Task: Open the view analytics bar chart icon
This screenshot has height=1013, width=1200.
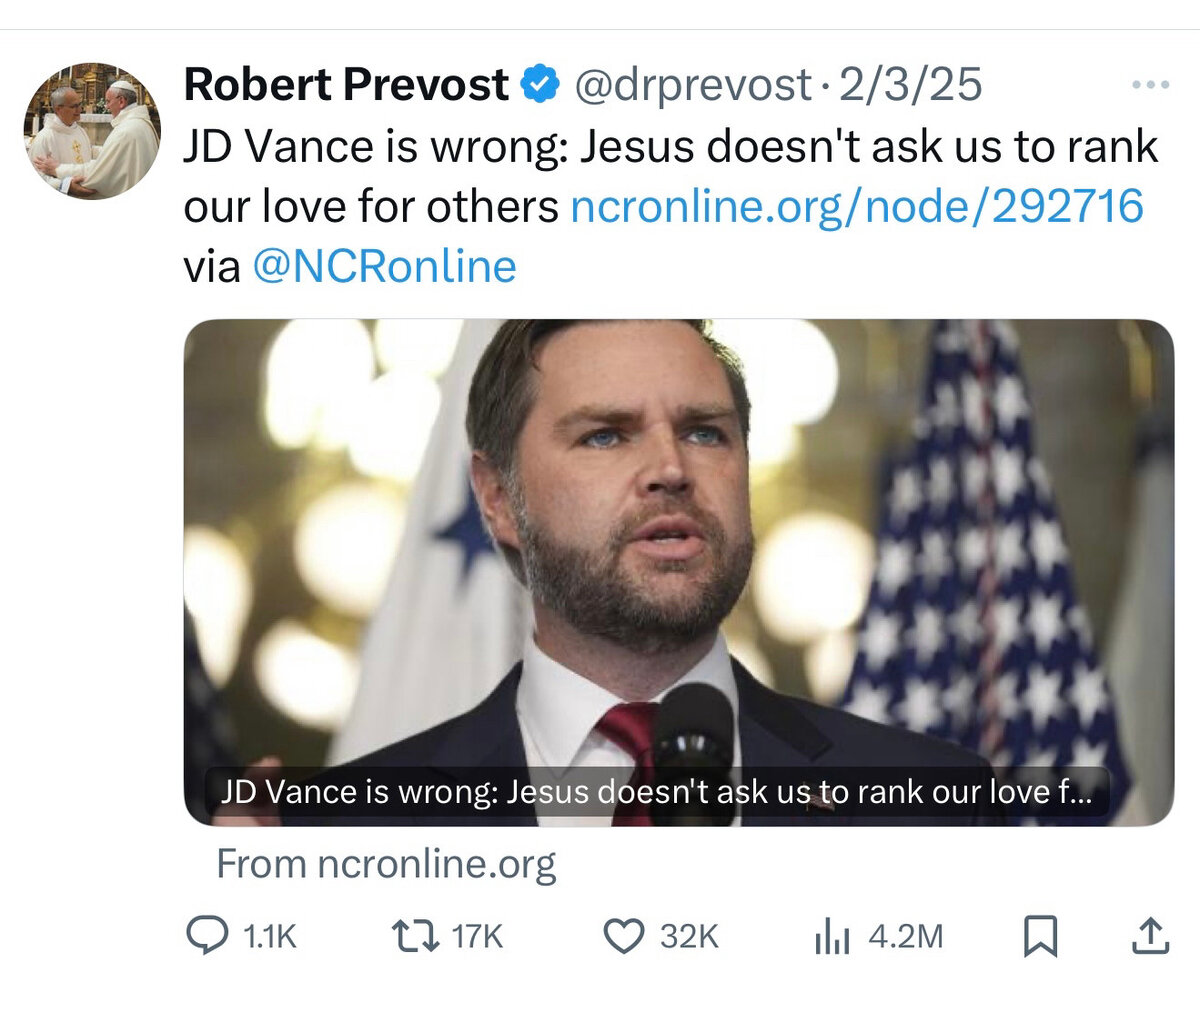Action: [831, 937]
